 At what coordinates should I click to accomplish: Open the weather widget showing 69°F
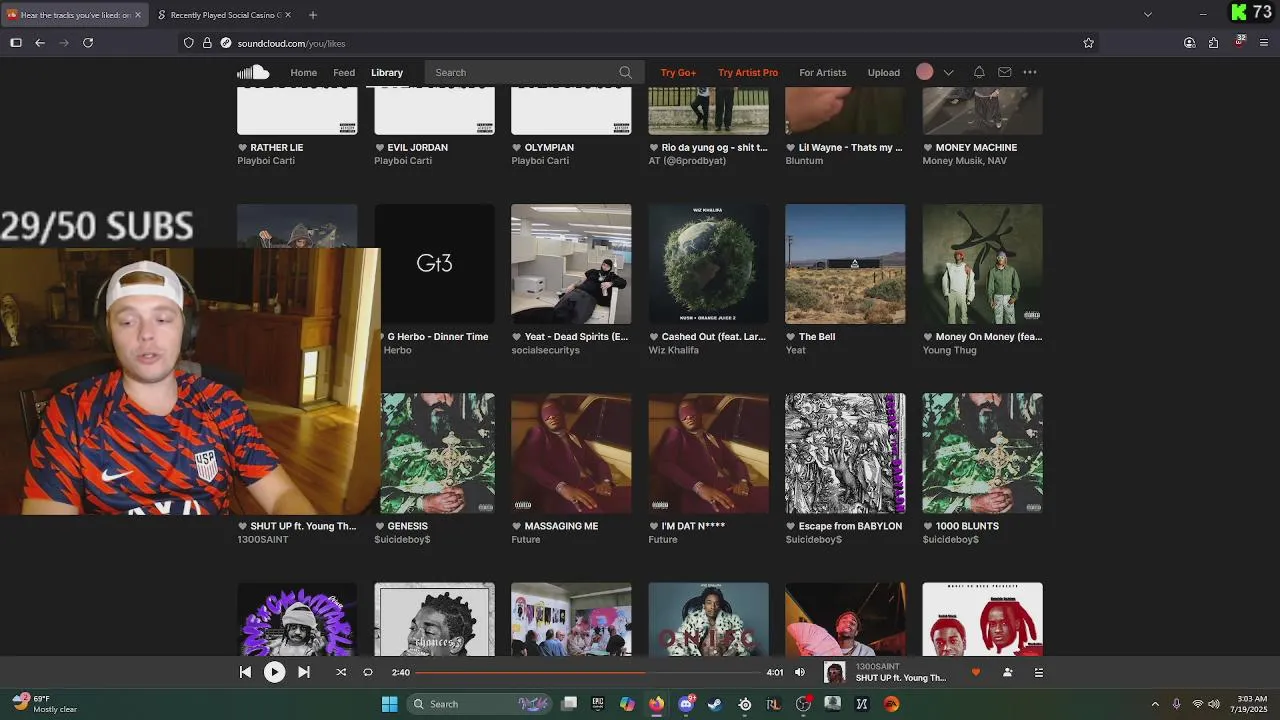[x=45, y=704]
